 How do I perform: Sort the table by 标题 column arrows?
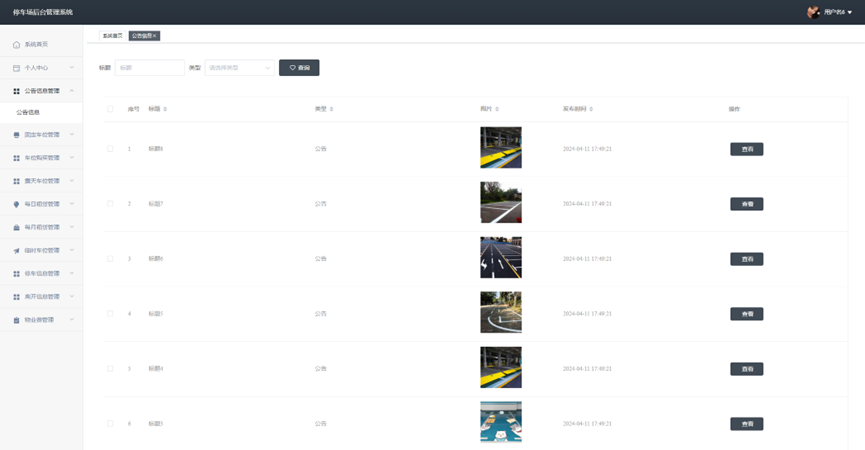point(165,109)
